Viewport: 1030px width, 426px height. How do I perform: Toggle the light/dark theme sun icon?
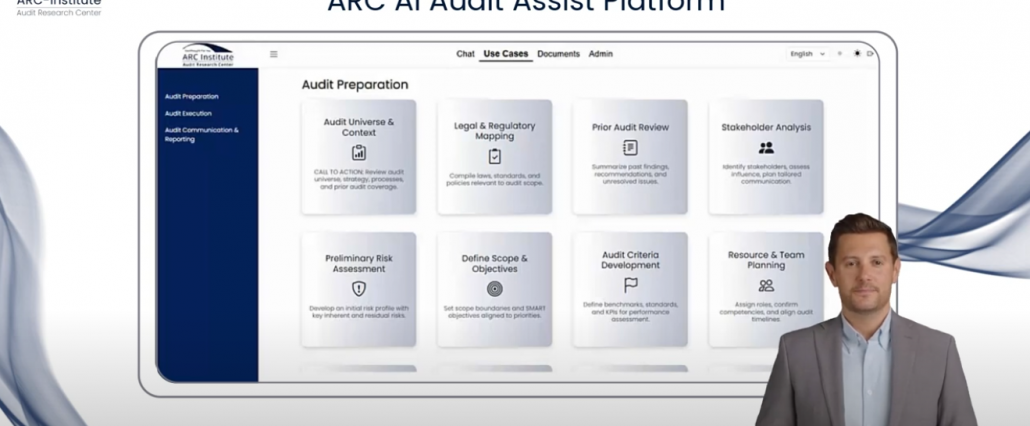pyautogui.click(x=857, y=54)
